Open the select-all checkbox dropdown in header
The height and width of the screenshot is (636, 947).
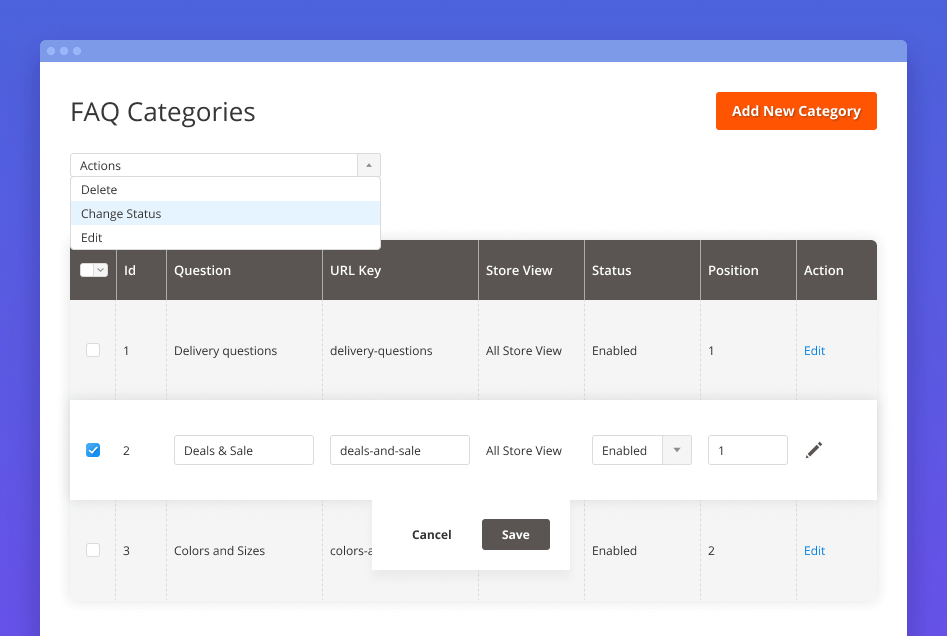pyautogui.click(x=101, y=270)
